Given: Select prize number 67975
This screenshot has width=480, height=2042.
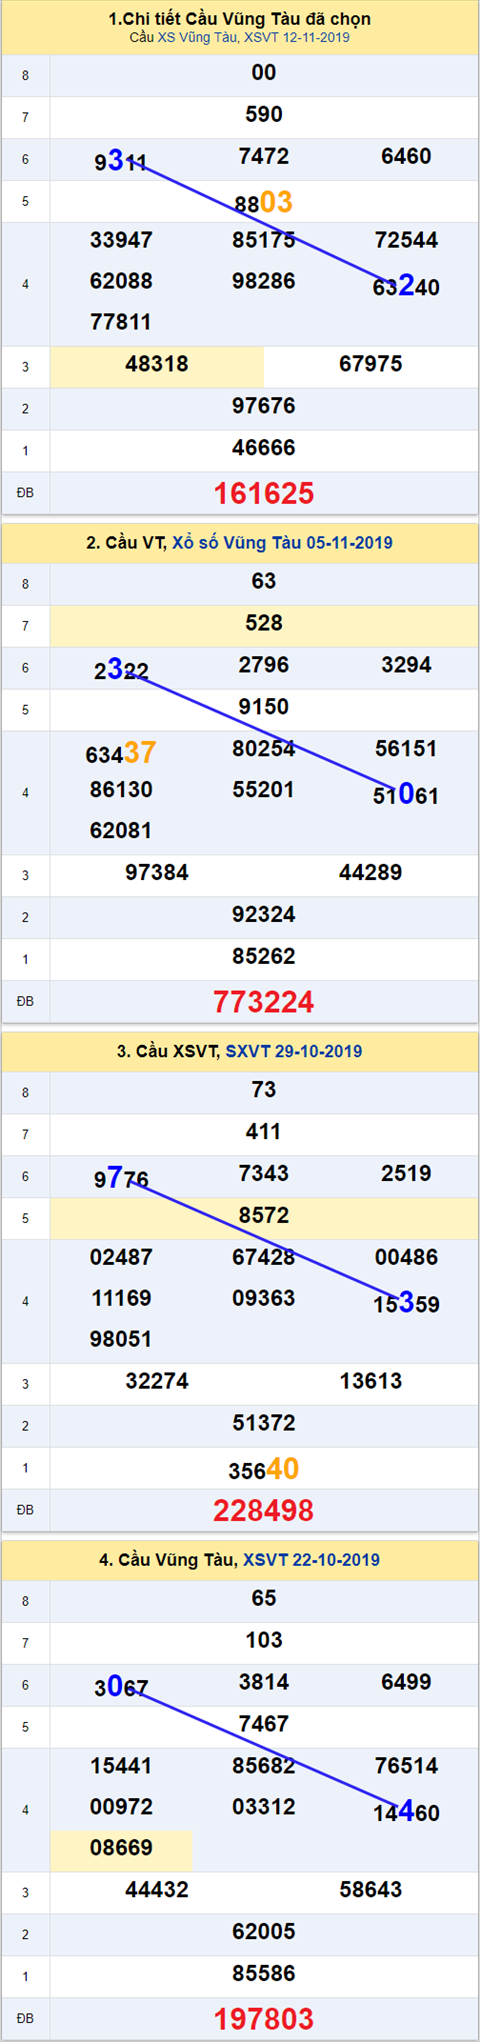Looking at the screenshot, I should coord(371,364).
